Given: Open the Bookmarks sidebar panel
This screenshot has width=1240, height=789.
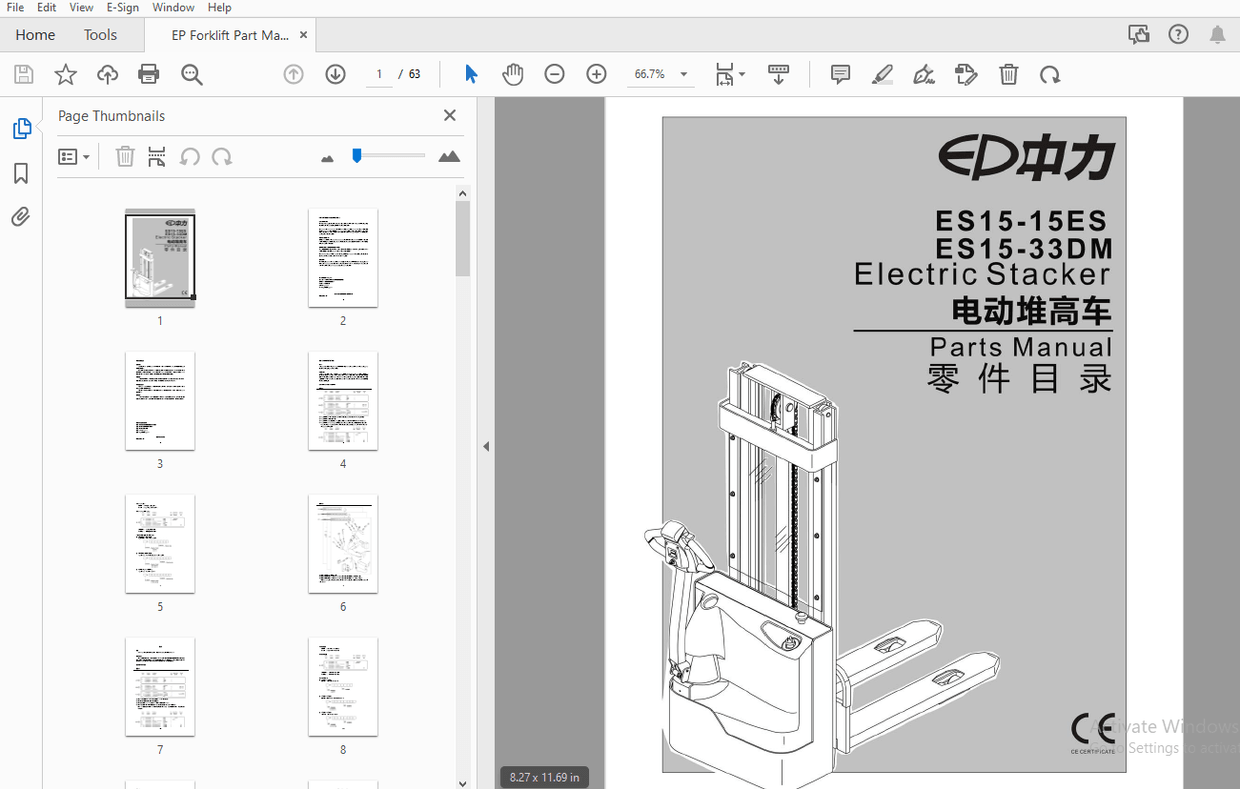Looking at the screenshot, I should [21, 173].
